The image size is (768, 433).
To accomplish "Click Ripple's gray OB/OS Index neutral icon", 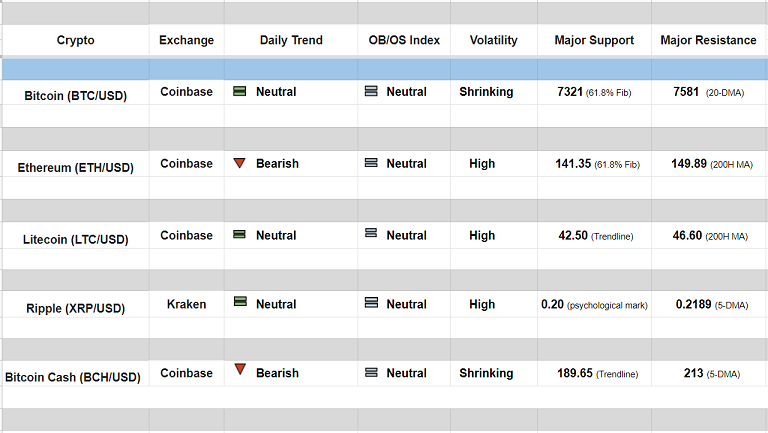I will (371, 303).
